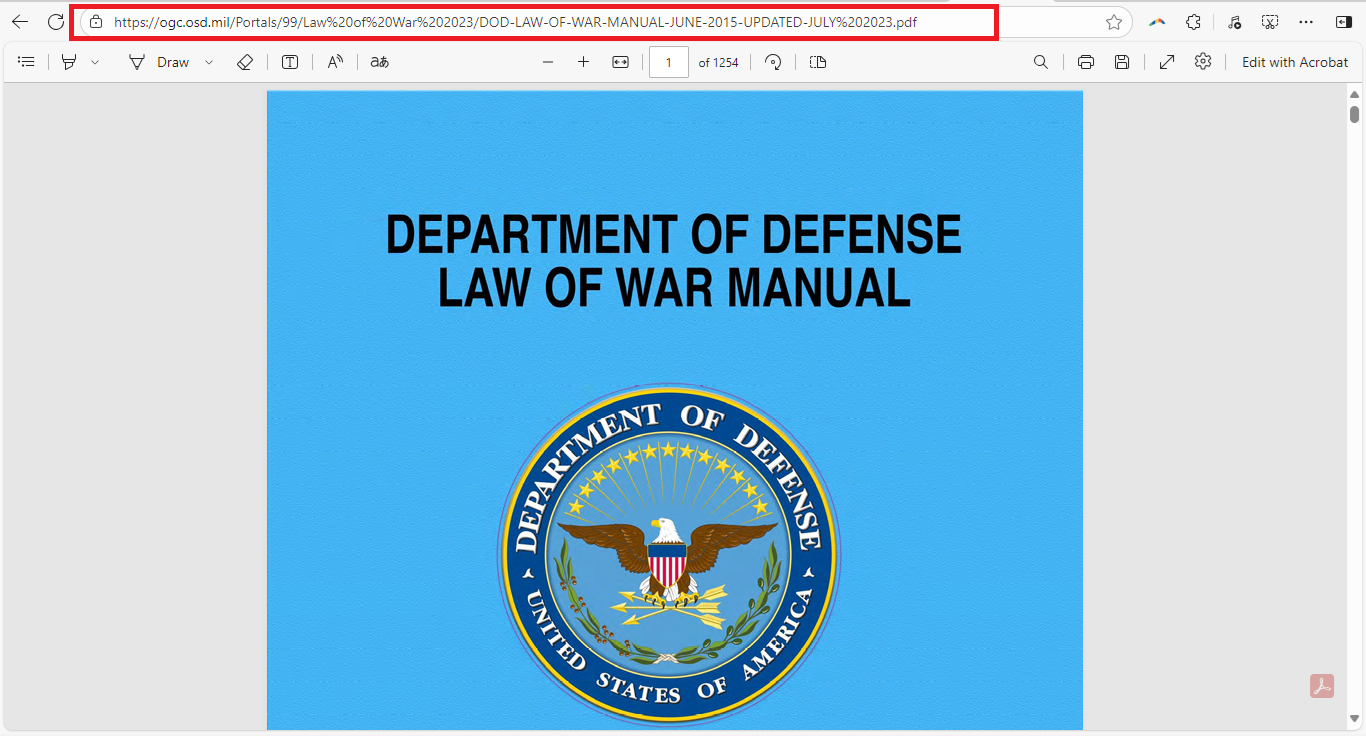Open the Page view options

coord(818,62)
